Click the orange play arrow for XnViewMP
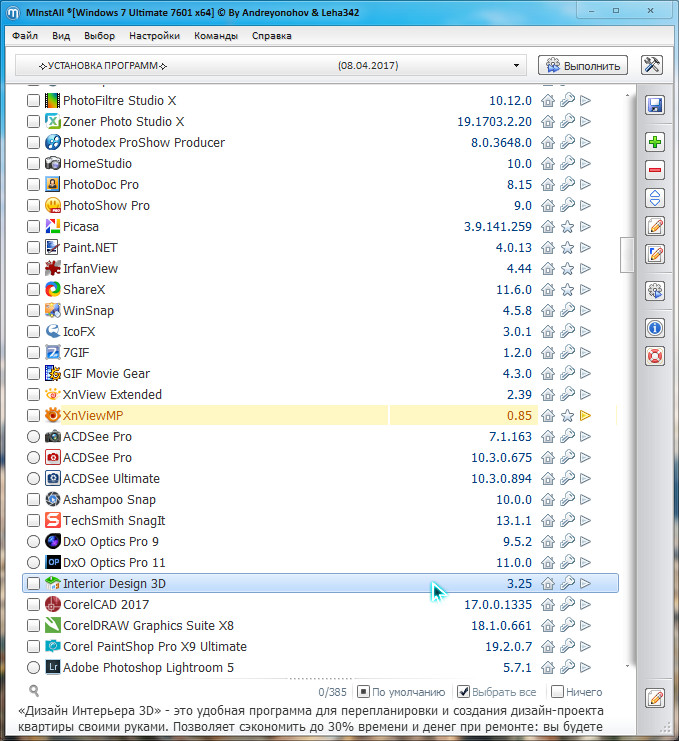679x741 pixels. (x=585, y=415)
